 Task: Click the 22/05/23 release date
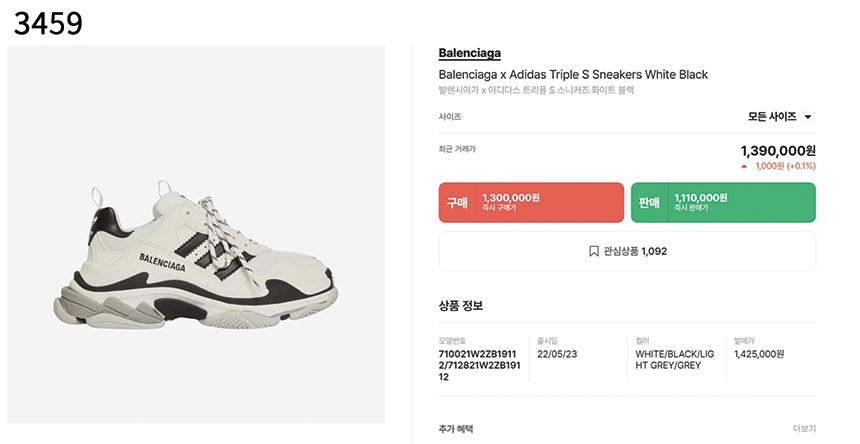[558, 354]
